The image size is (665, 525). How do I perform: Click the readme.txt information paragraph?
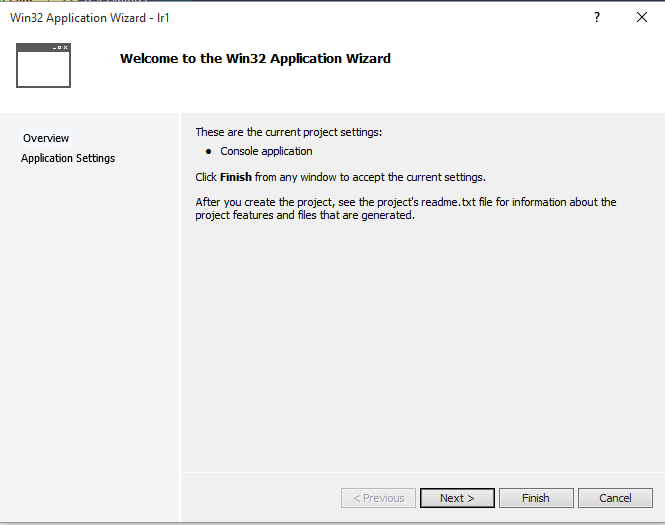tap(405, 209)
